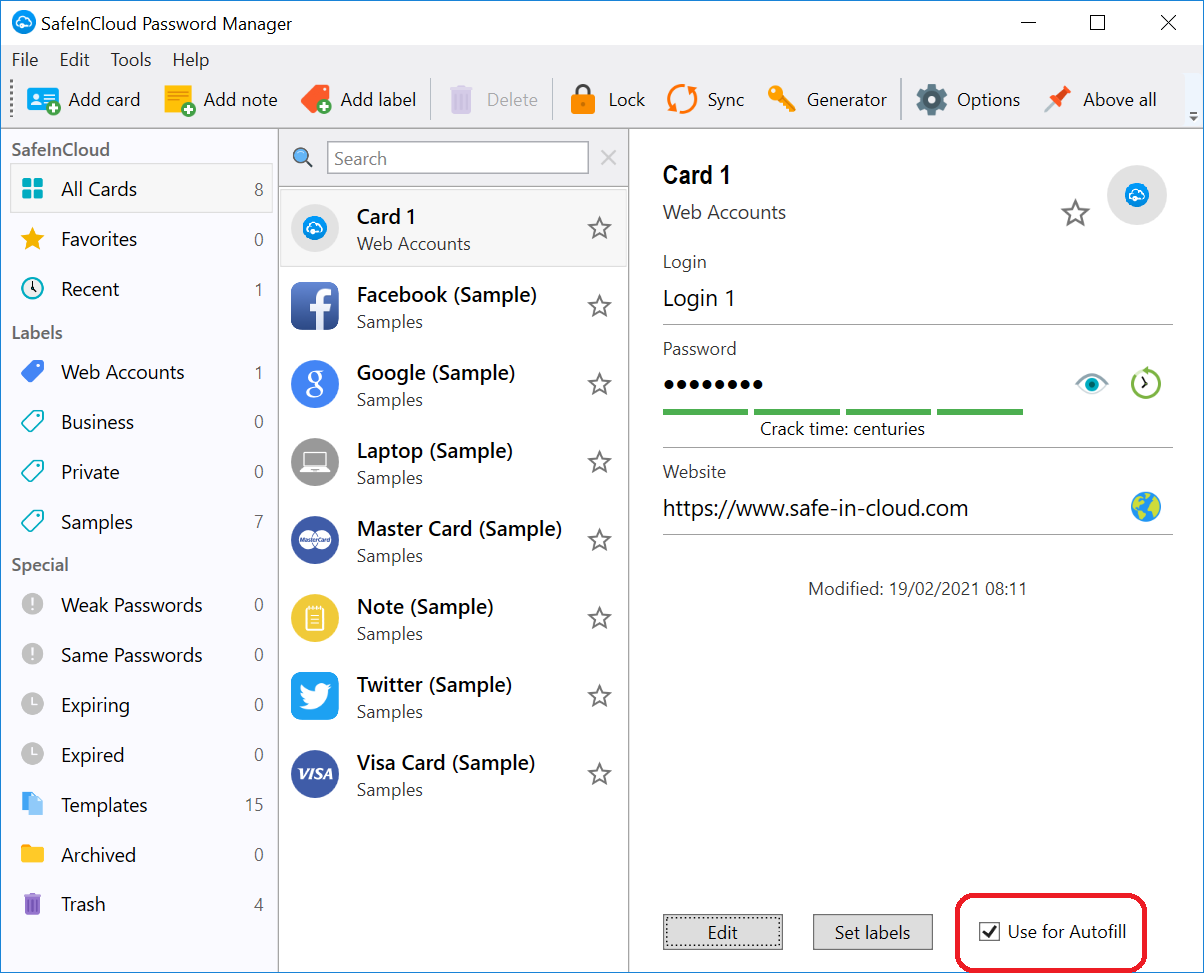Open the File menu
The width and height of the screenshot is (1204, 973).
point(25,60)
